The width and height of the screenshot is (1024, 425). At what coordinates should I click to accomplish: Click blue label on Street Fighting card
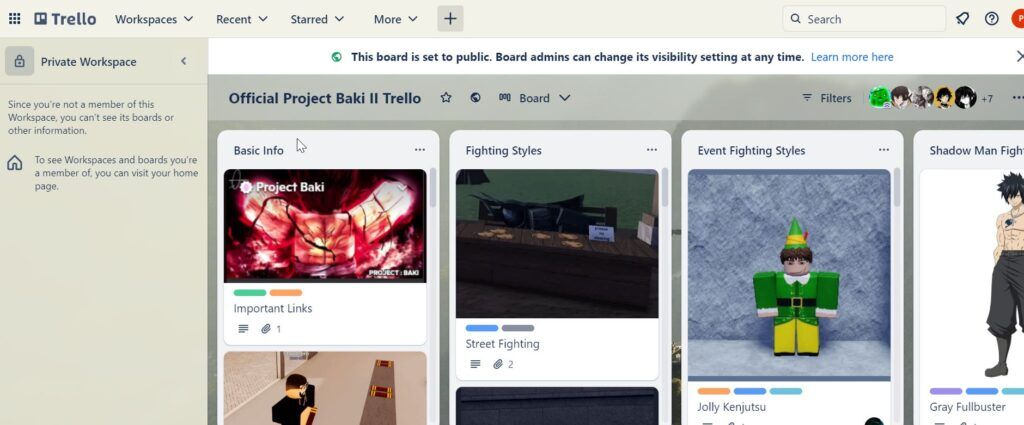tap(482, 328)
